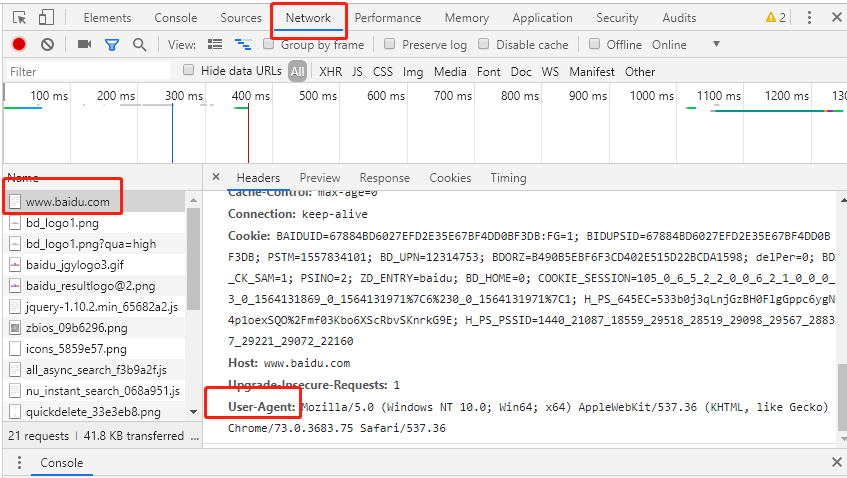Select zbios_09b6296.png request
847x478 pixels.
click(95, 328)
